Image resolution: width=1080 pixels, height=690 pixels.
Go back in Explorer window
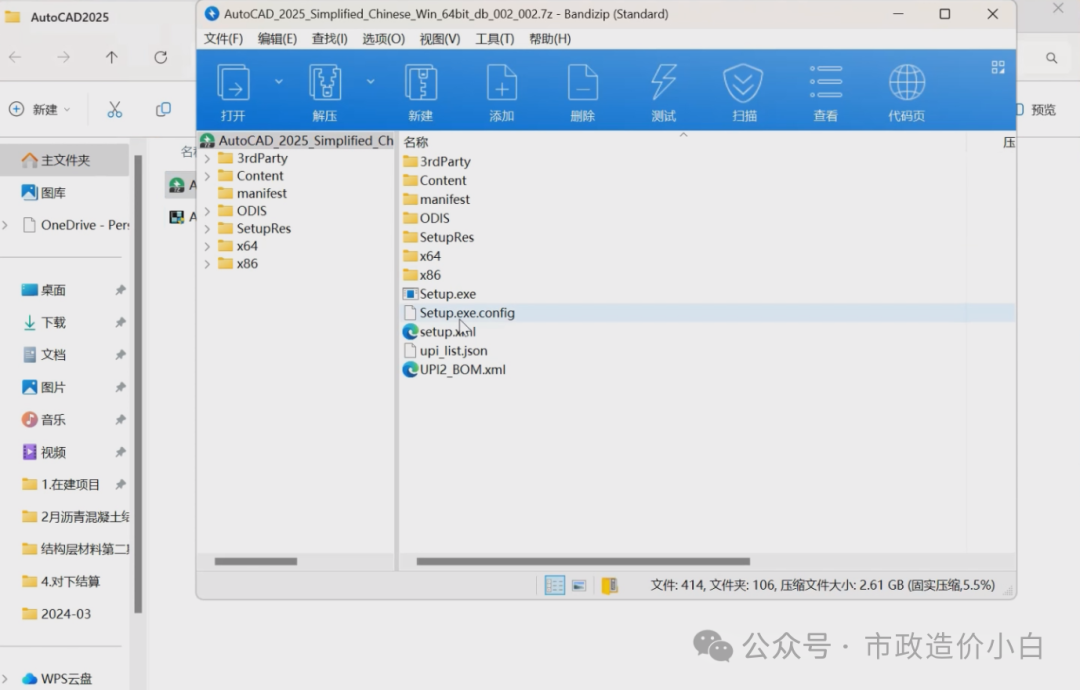click(15, 57)
